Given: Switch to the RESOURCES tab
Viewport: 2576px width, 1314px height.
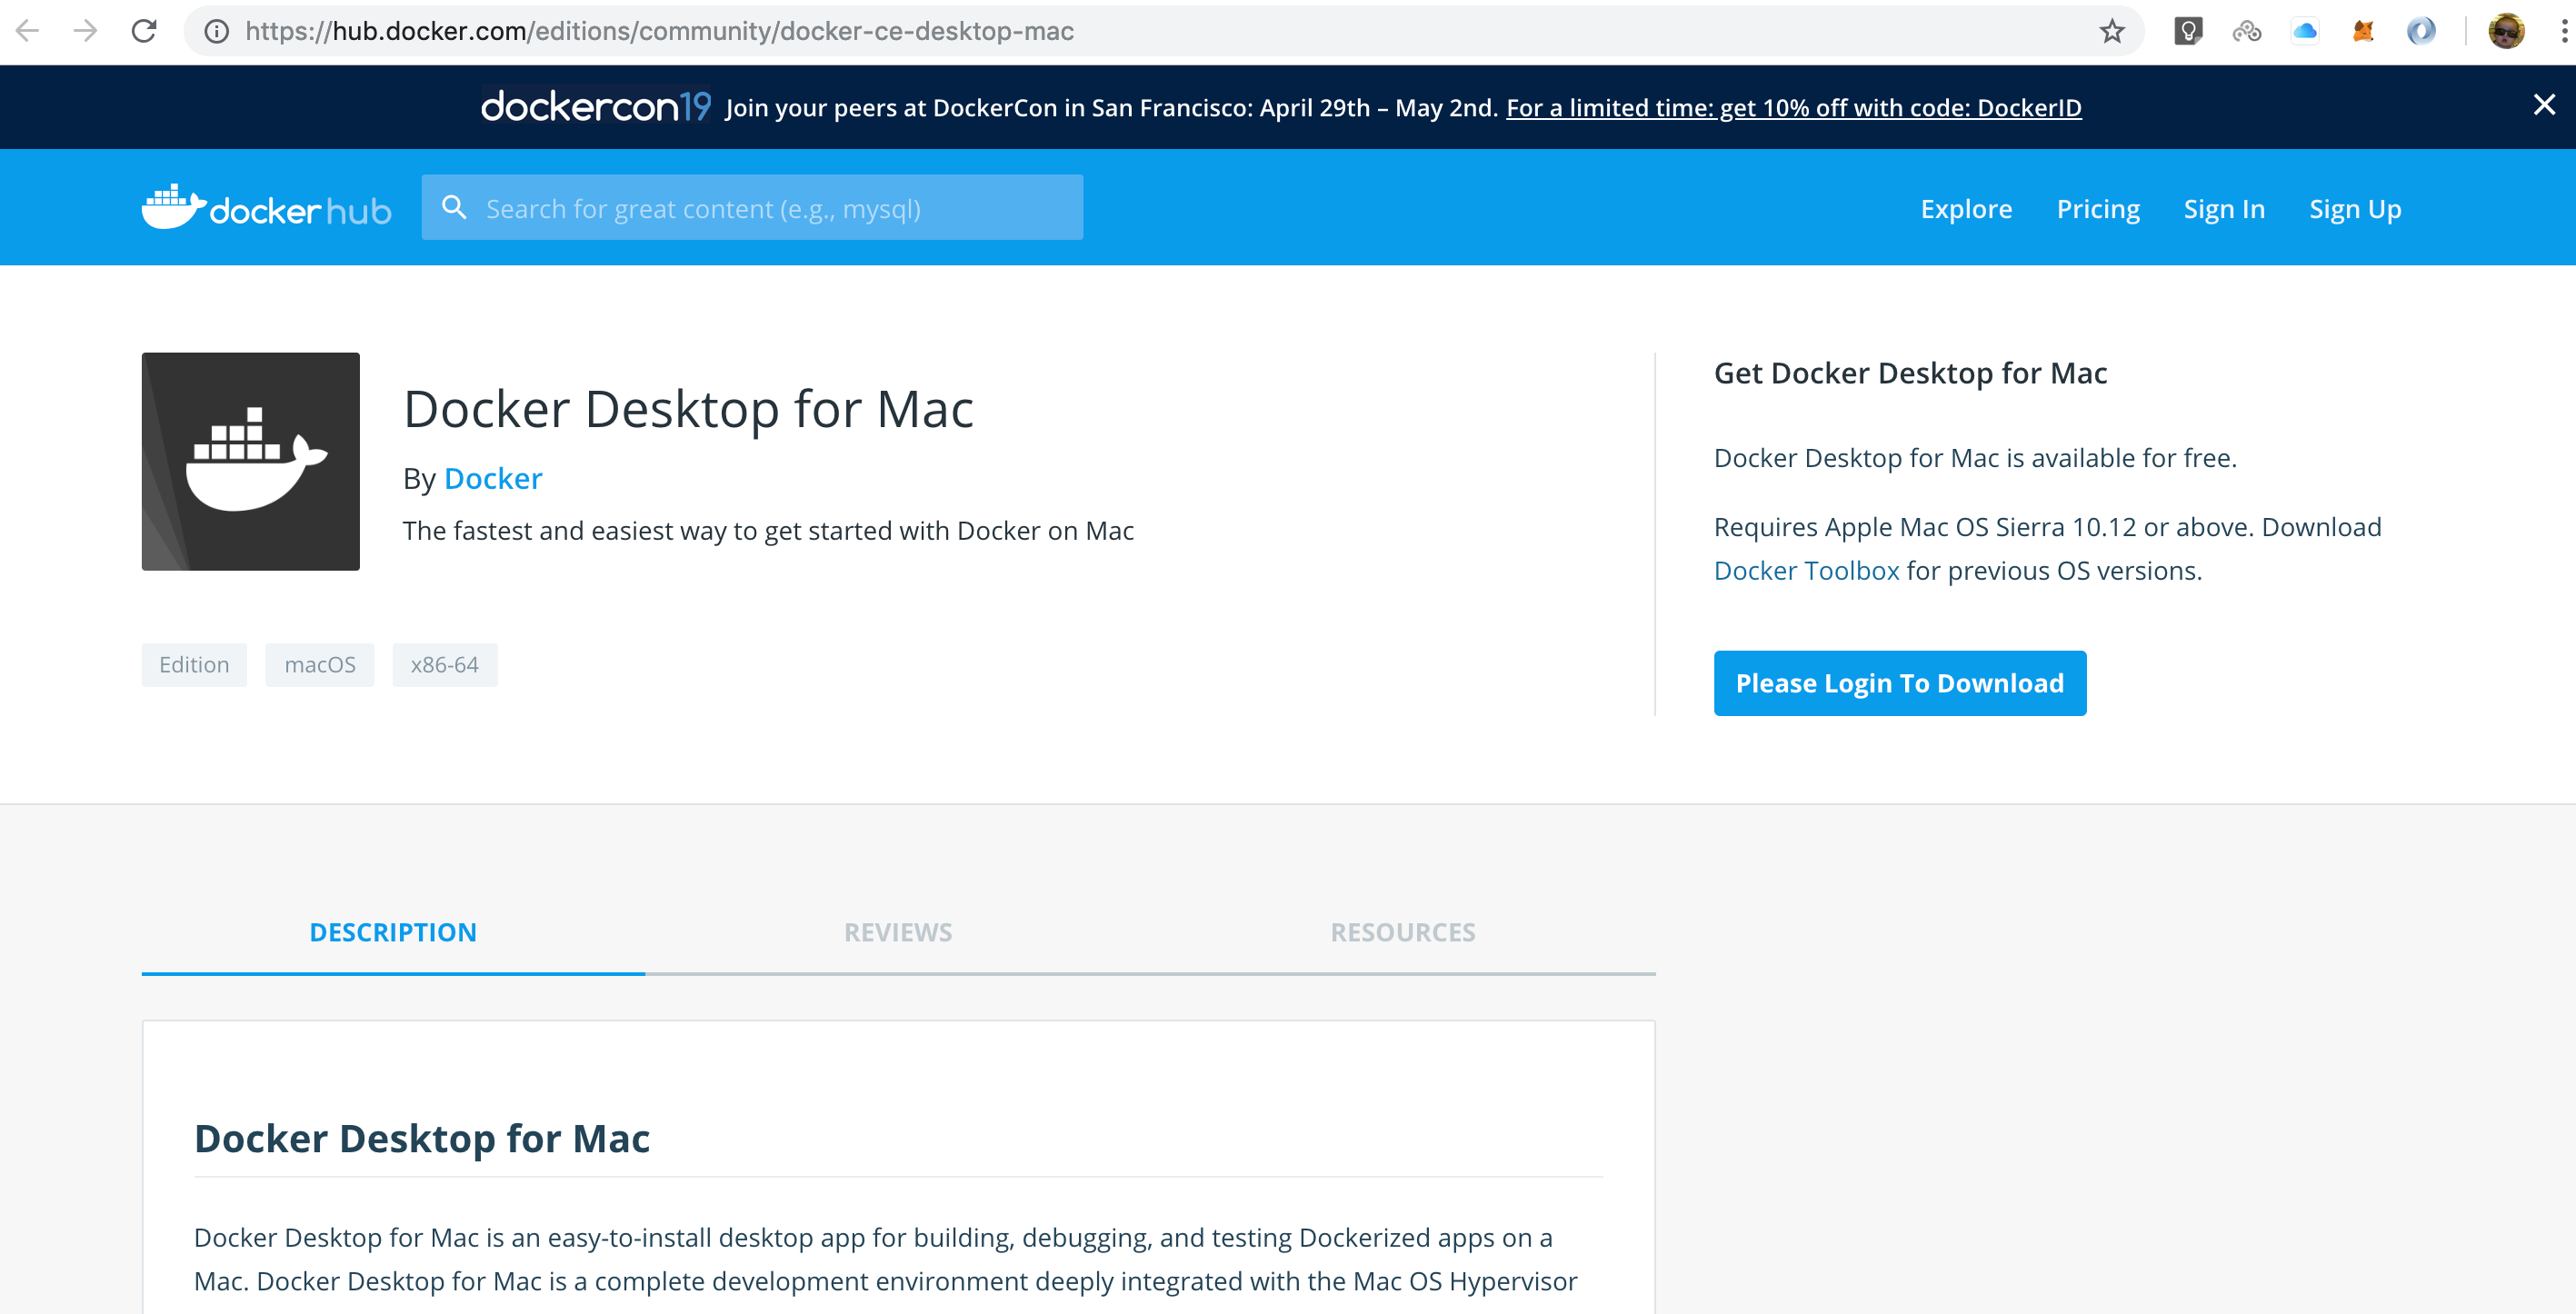Looking at the screenshot, I should tap(1403, 932).
